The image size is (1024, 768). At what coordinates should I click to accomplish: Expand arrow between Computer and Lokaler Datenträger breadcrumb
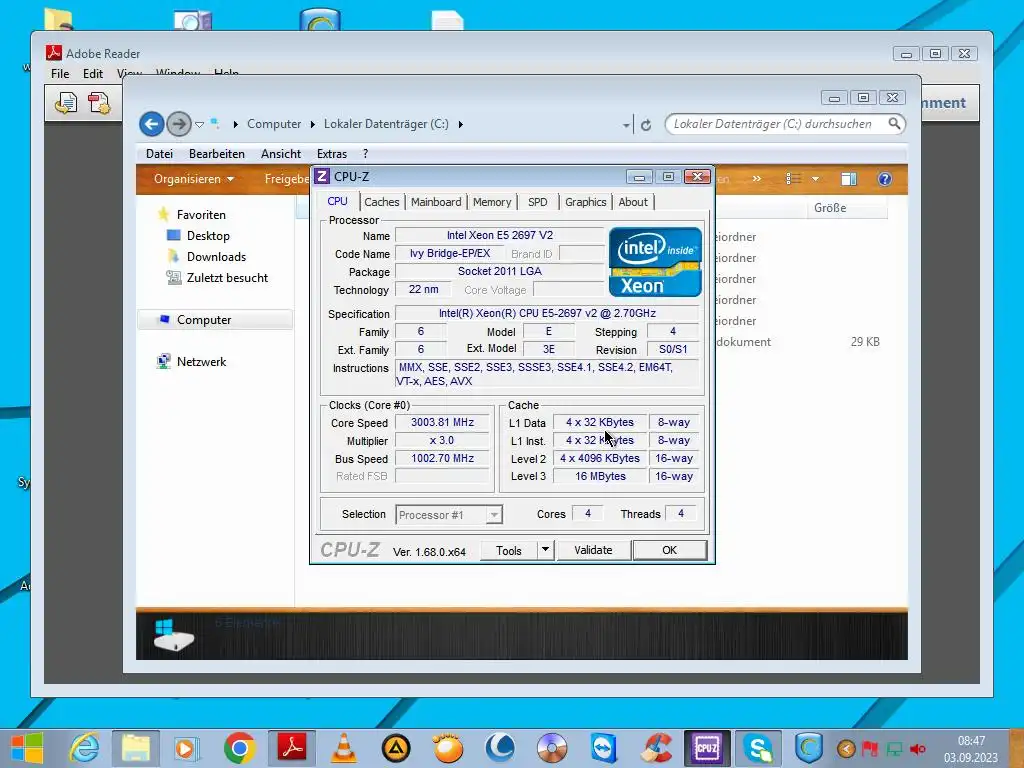pos(312,124)
